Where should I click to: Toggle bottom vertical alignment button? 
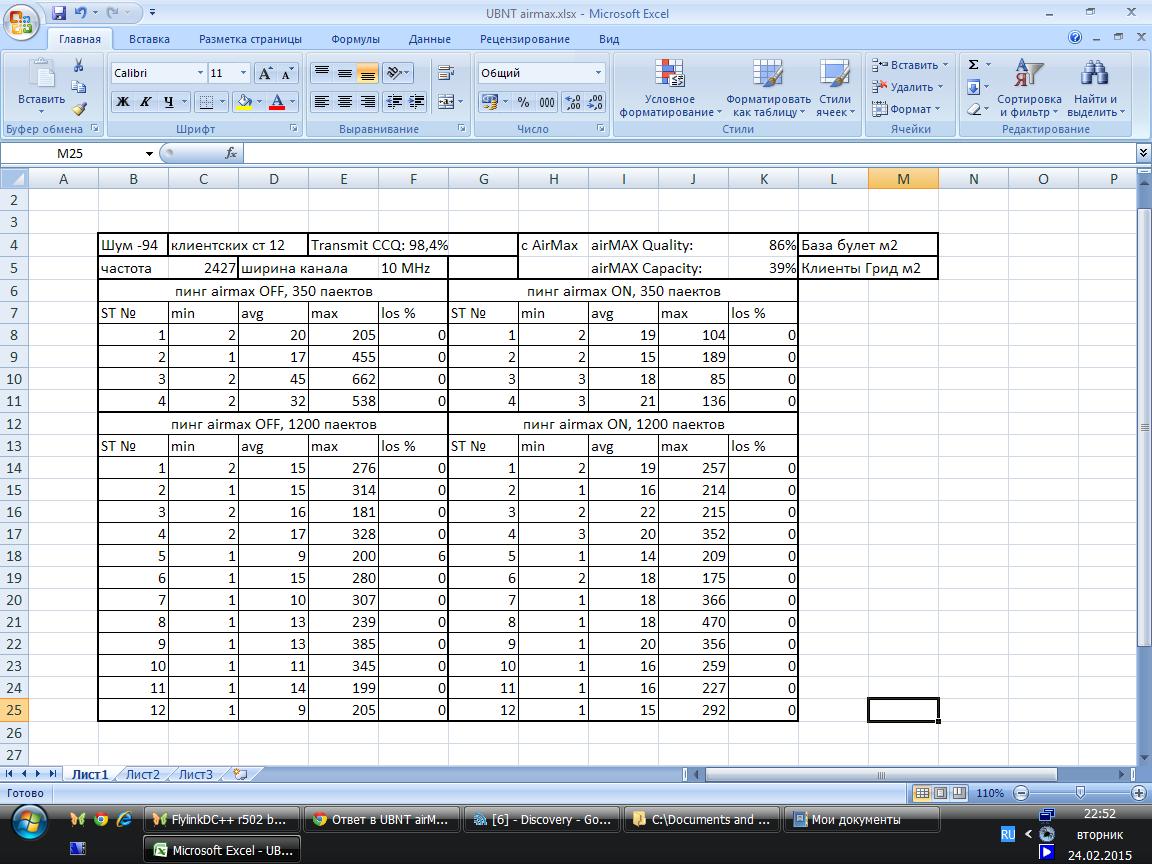(x=367, y=73)
